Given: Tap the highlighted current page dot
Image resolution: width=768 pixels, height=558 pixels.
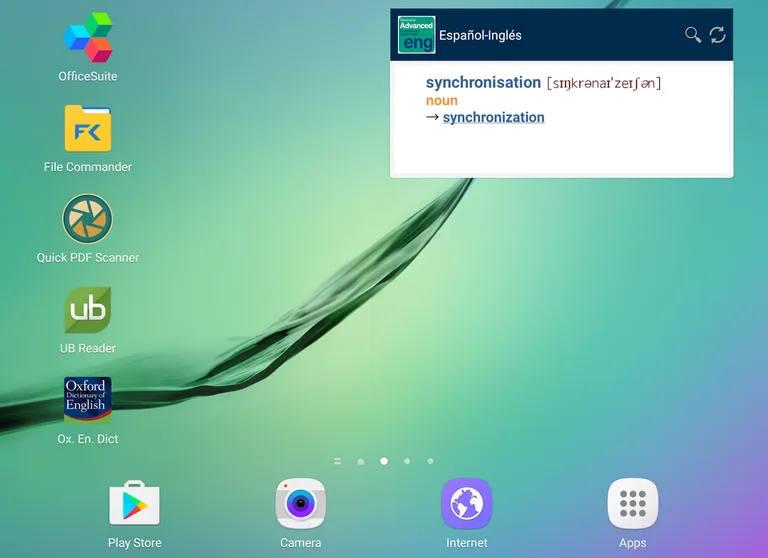Looking at the screenshot, I should tap(384, 461).
